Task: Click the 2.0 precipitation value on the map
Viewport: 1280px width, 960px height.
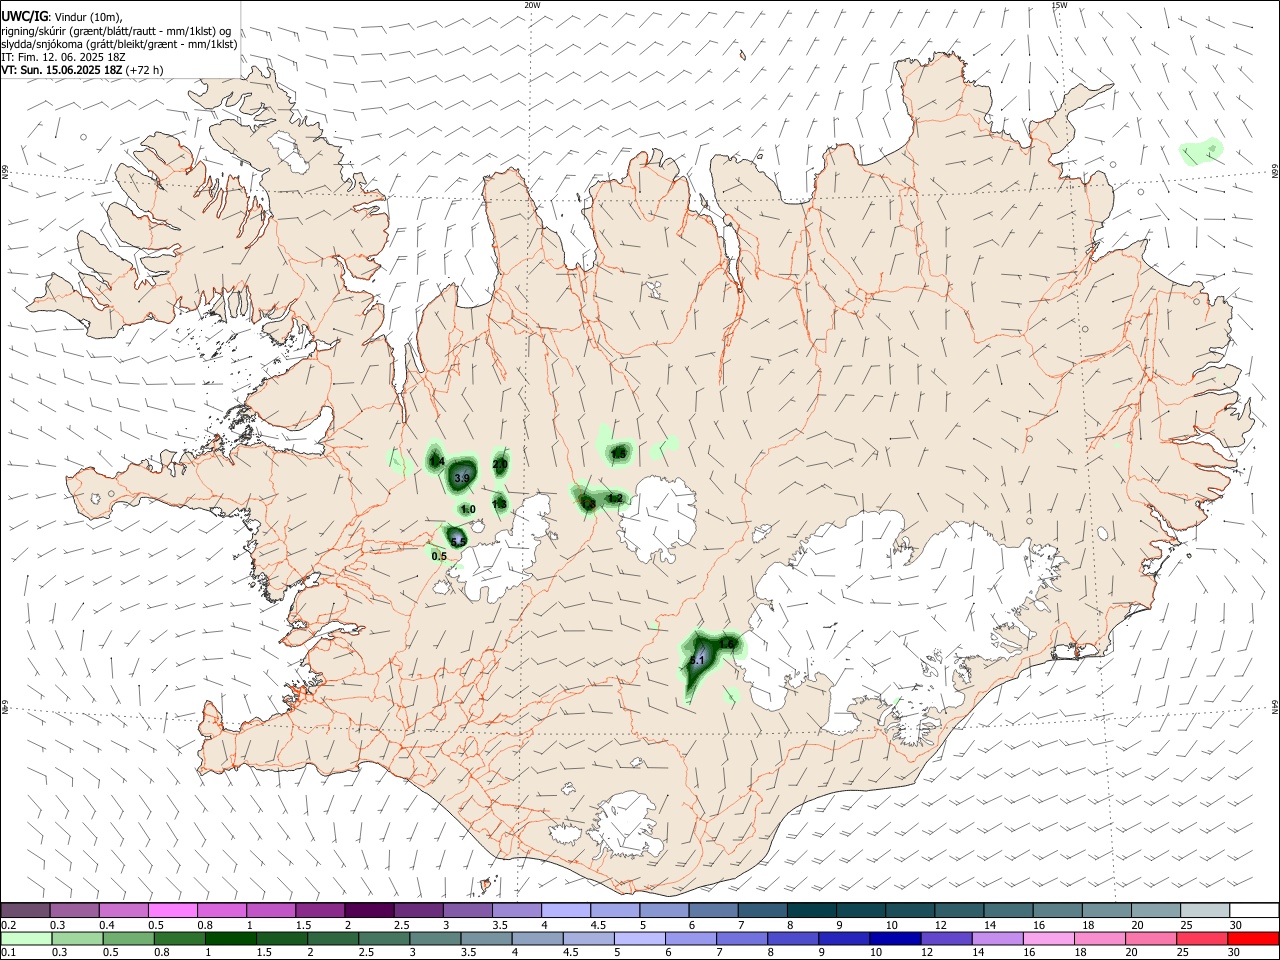Action: pyautogui.click(x=500, y=465)
